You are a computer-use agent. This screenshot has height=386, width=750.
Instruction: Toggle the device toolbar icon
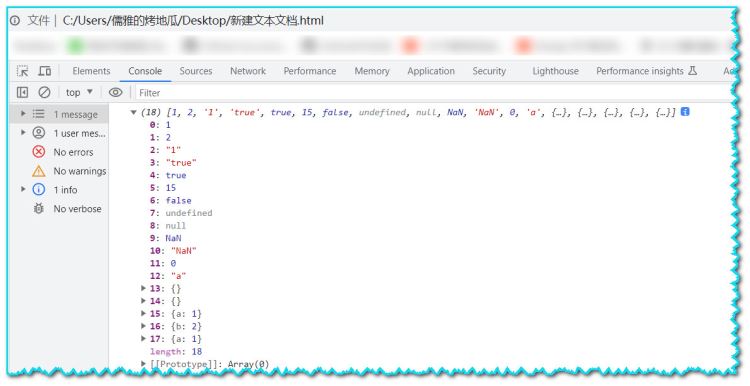tap(44, 71)
